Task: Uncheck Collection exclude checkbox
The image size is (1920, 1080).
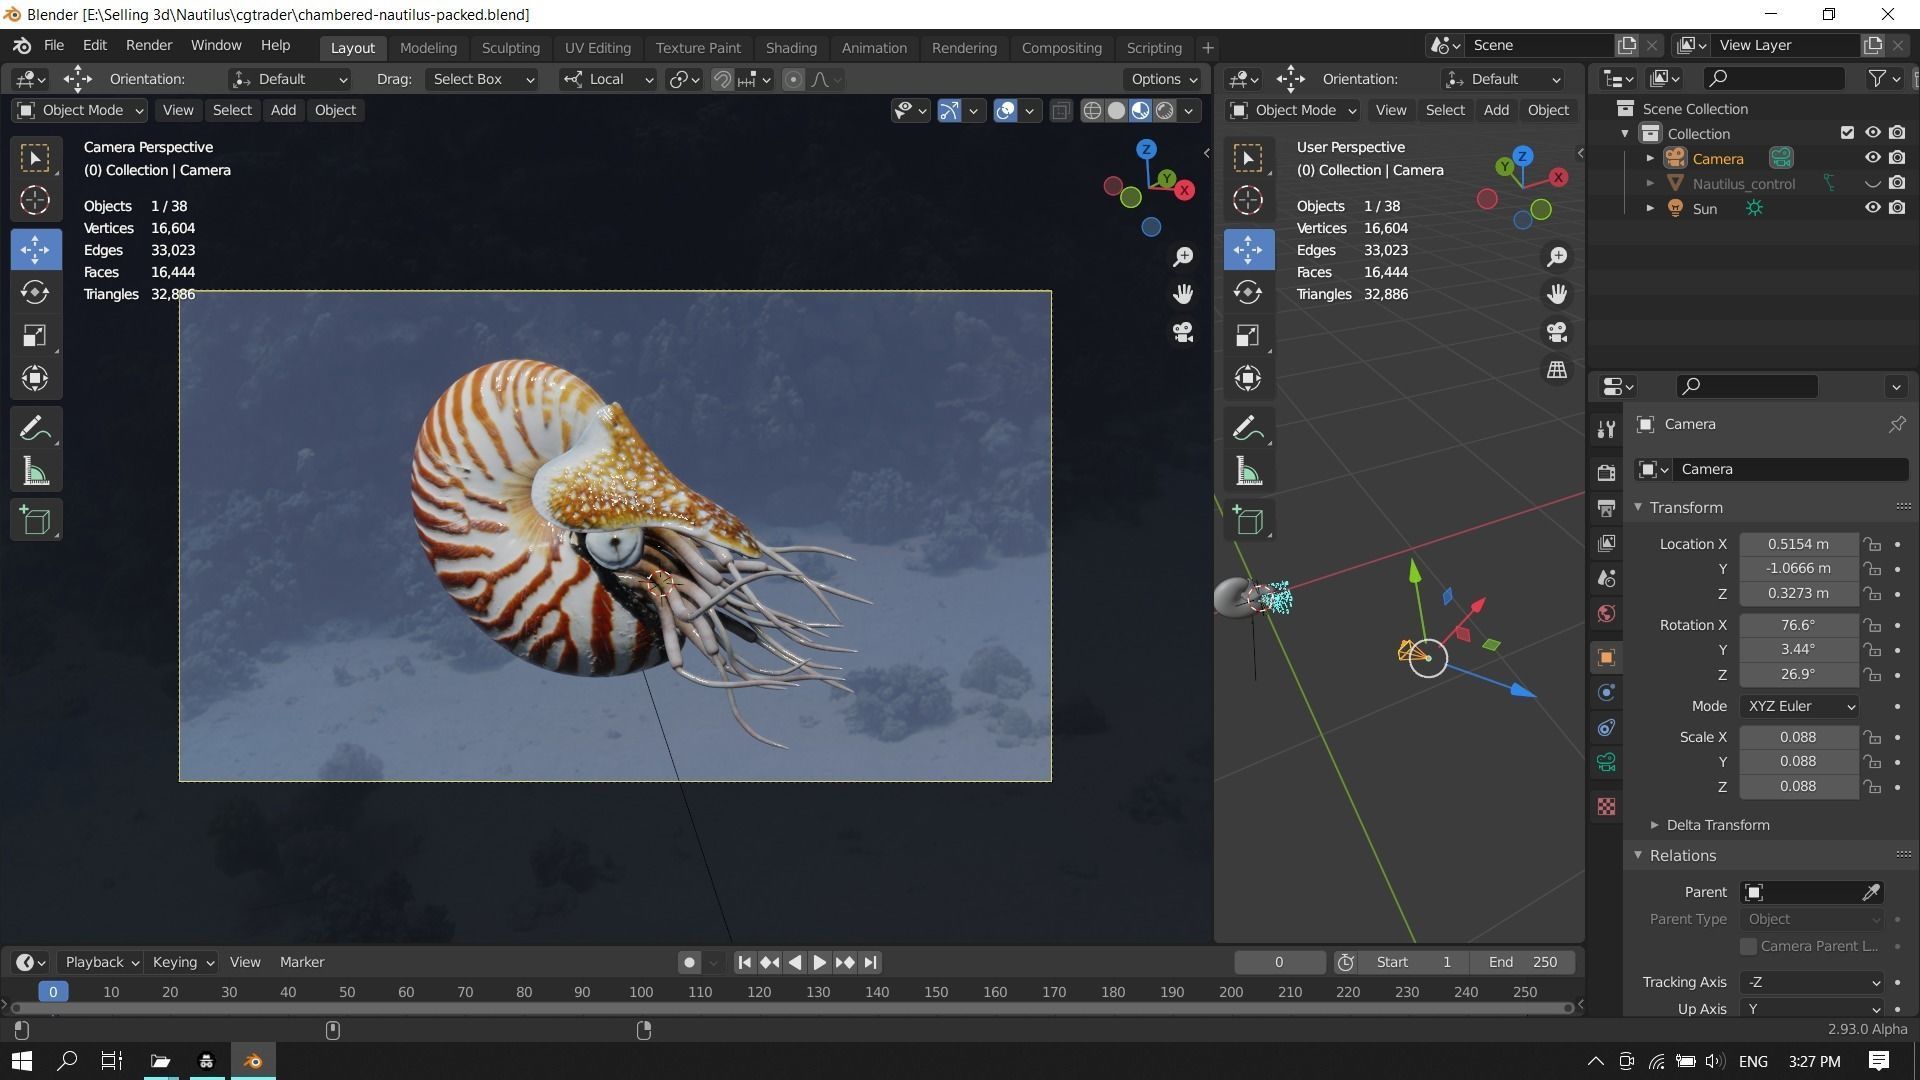Action: pos(1847,133)
